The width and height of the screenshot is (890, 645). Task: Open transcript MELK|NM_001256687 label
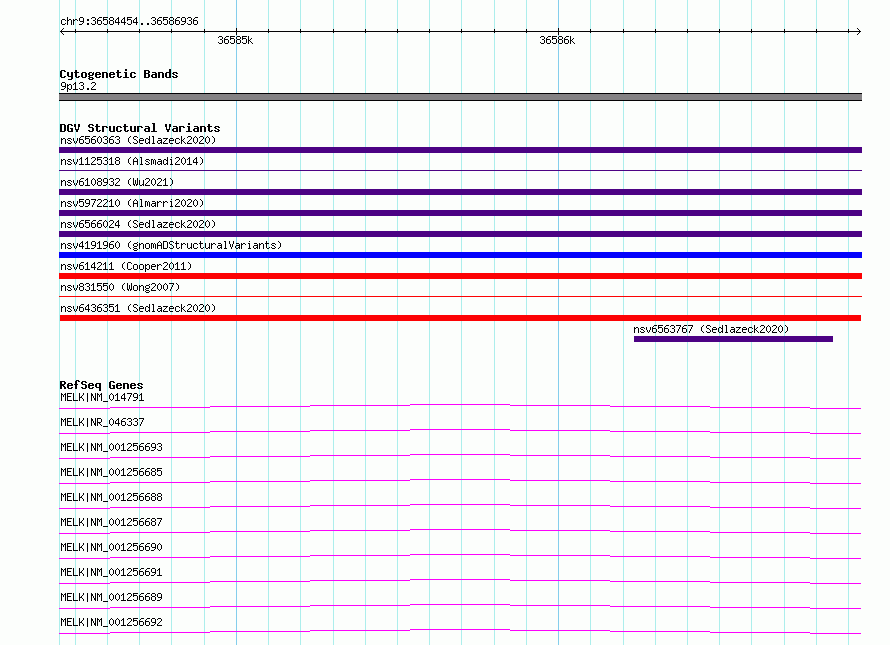click(x=111, y=522)
